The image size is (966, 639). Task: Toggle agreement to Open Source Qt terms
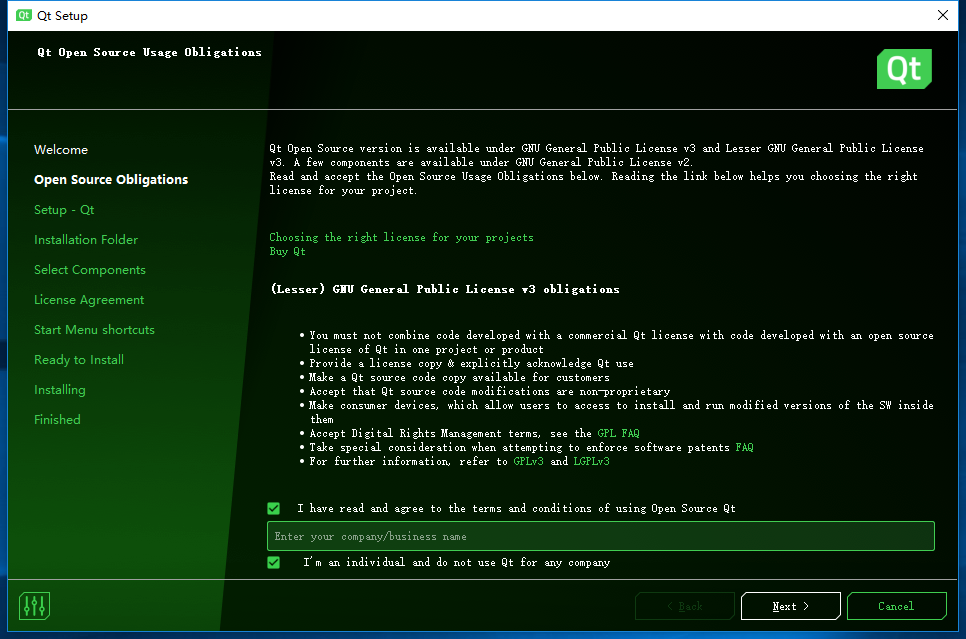tap(274, 508)
